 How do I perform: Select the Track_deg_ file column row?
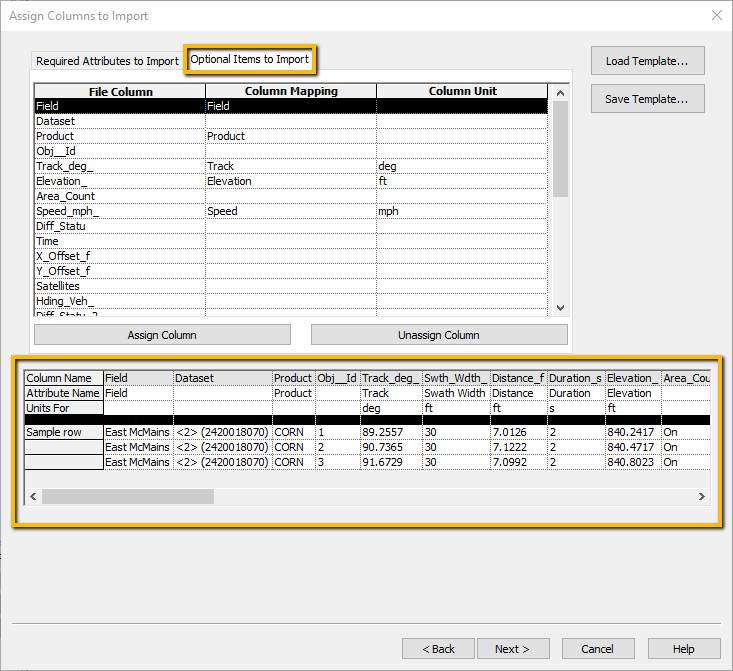(291, 166)
